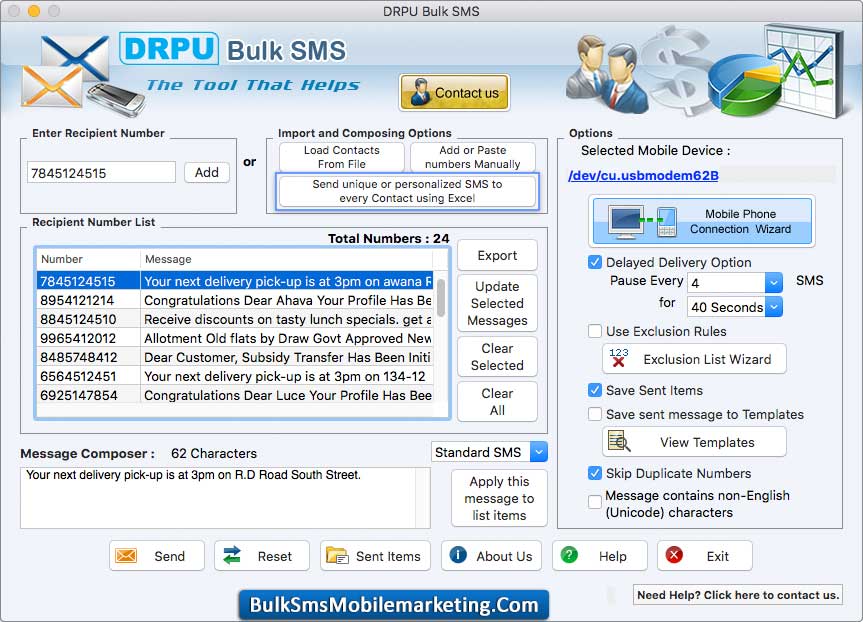Image resolution: width=863 pixels, height=622 pixels.
Task: Click Load Contacts From File button
Action: (x=342, y=157)
